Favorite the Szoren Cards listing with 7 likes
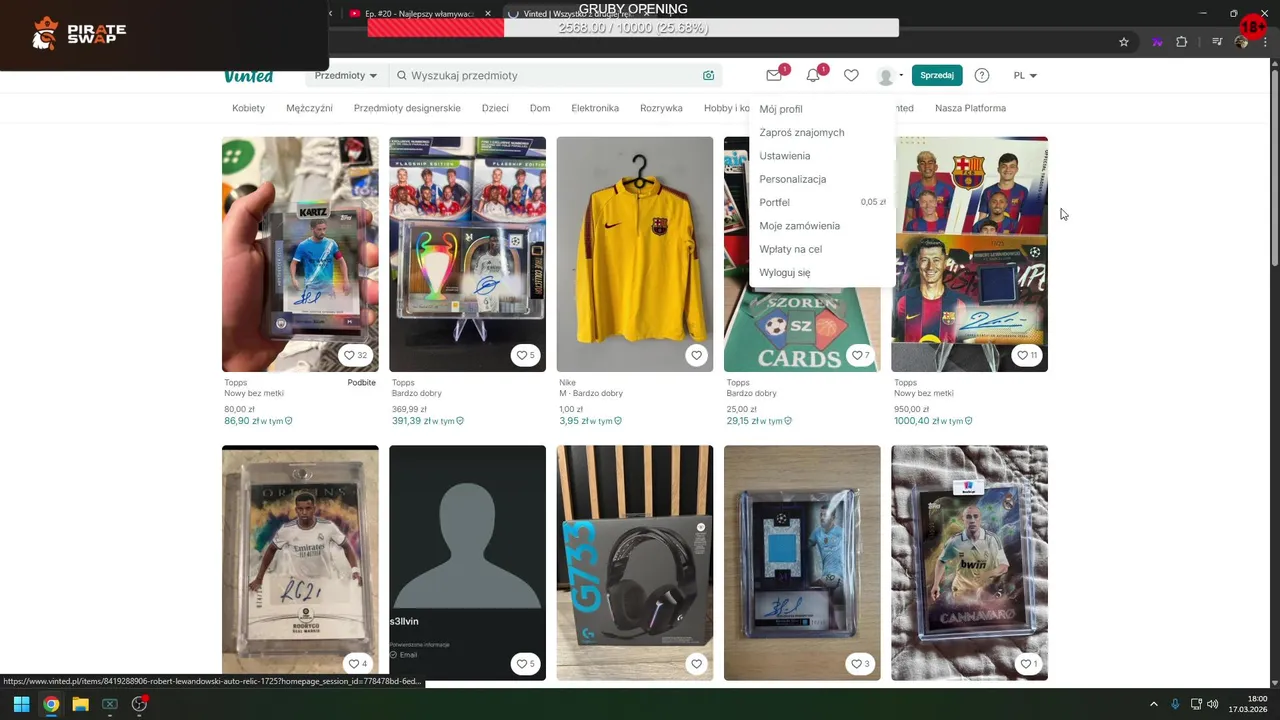 coord(860,355)
